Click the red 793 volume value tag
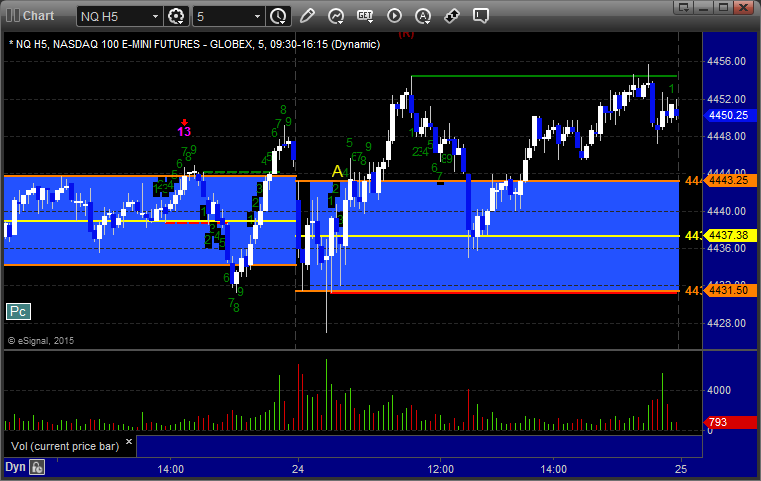 728,422
